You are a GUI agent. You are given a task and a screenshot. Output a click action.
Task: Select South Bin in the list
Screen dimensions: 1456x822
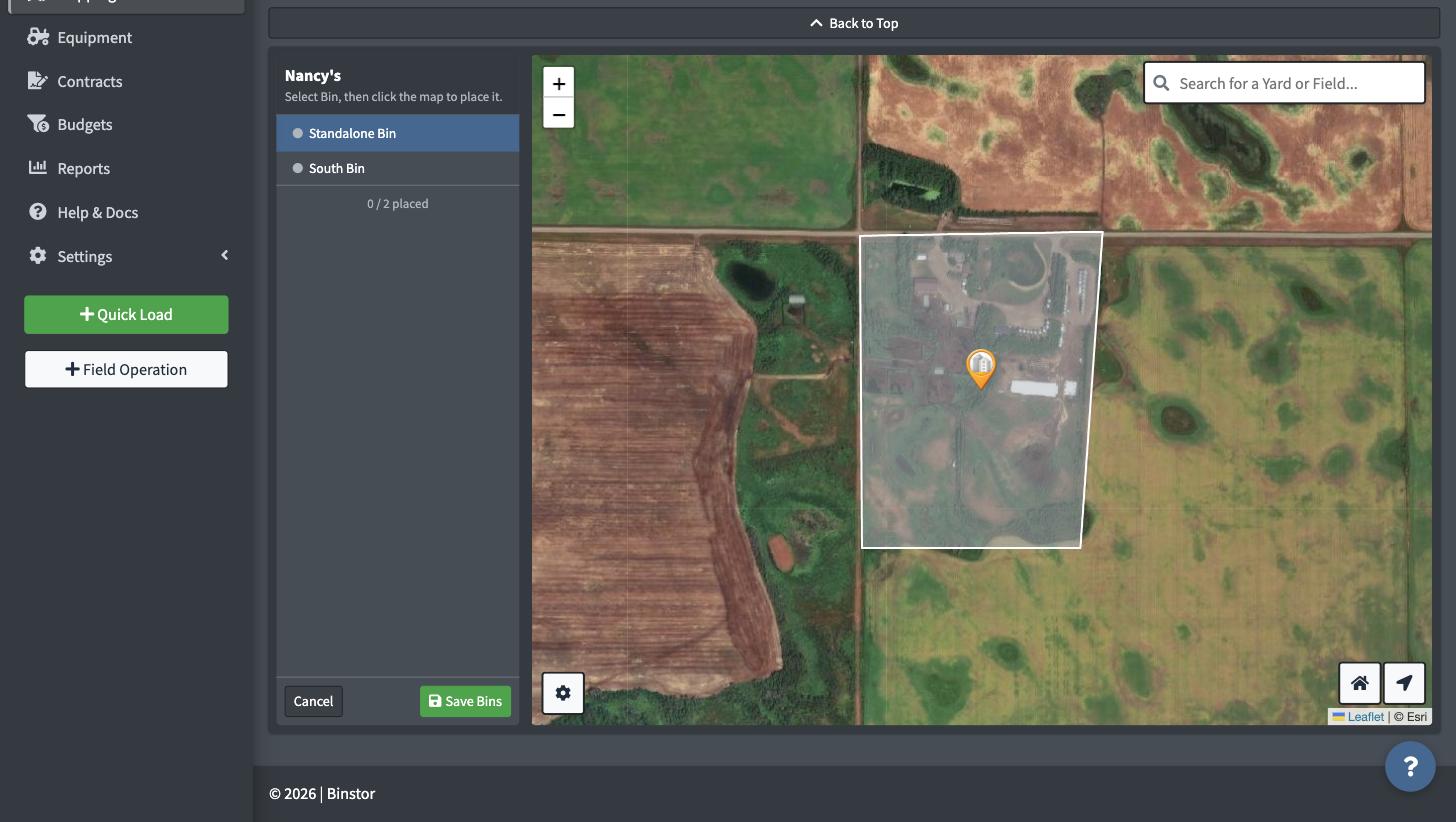[397, 168]
